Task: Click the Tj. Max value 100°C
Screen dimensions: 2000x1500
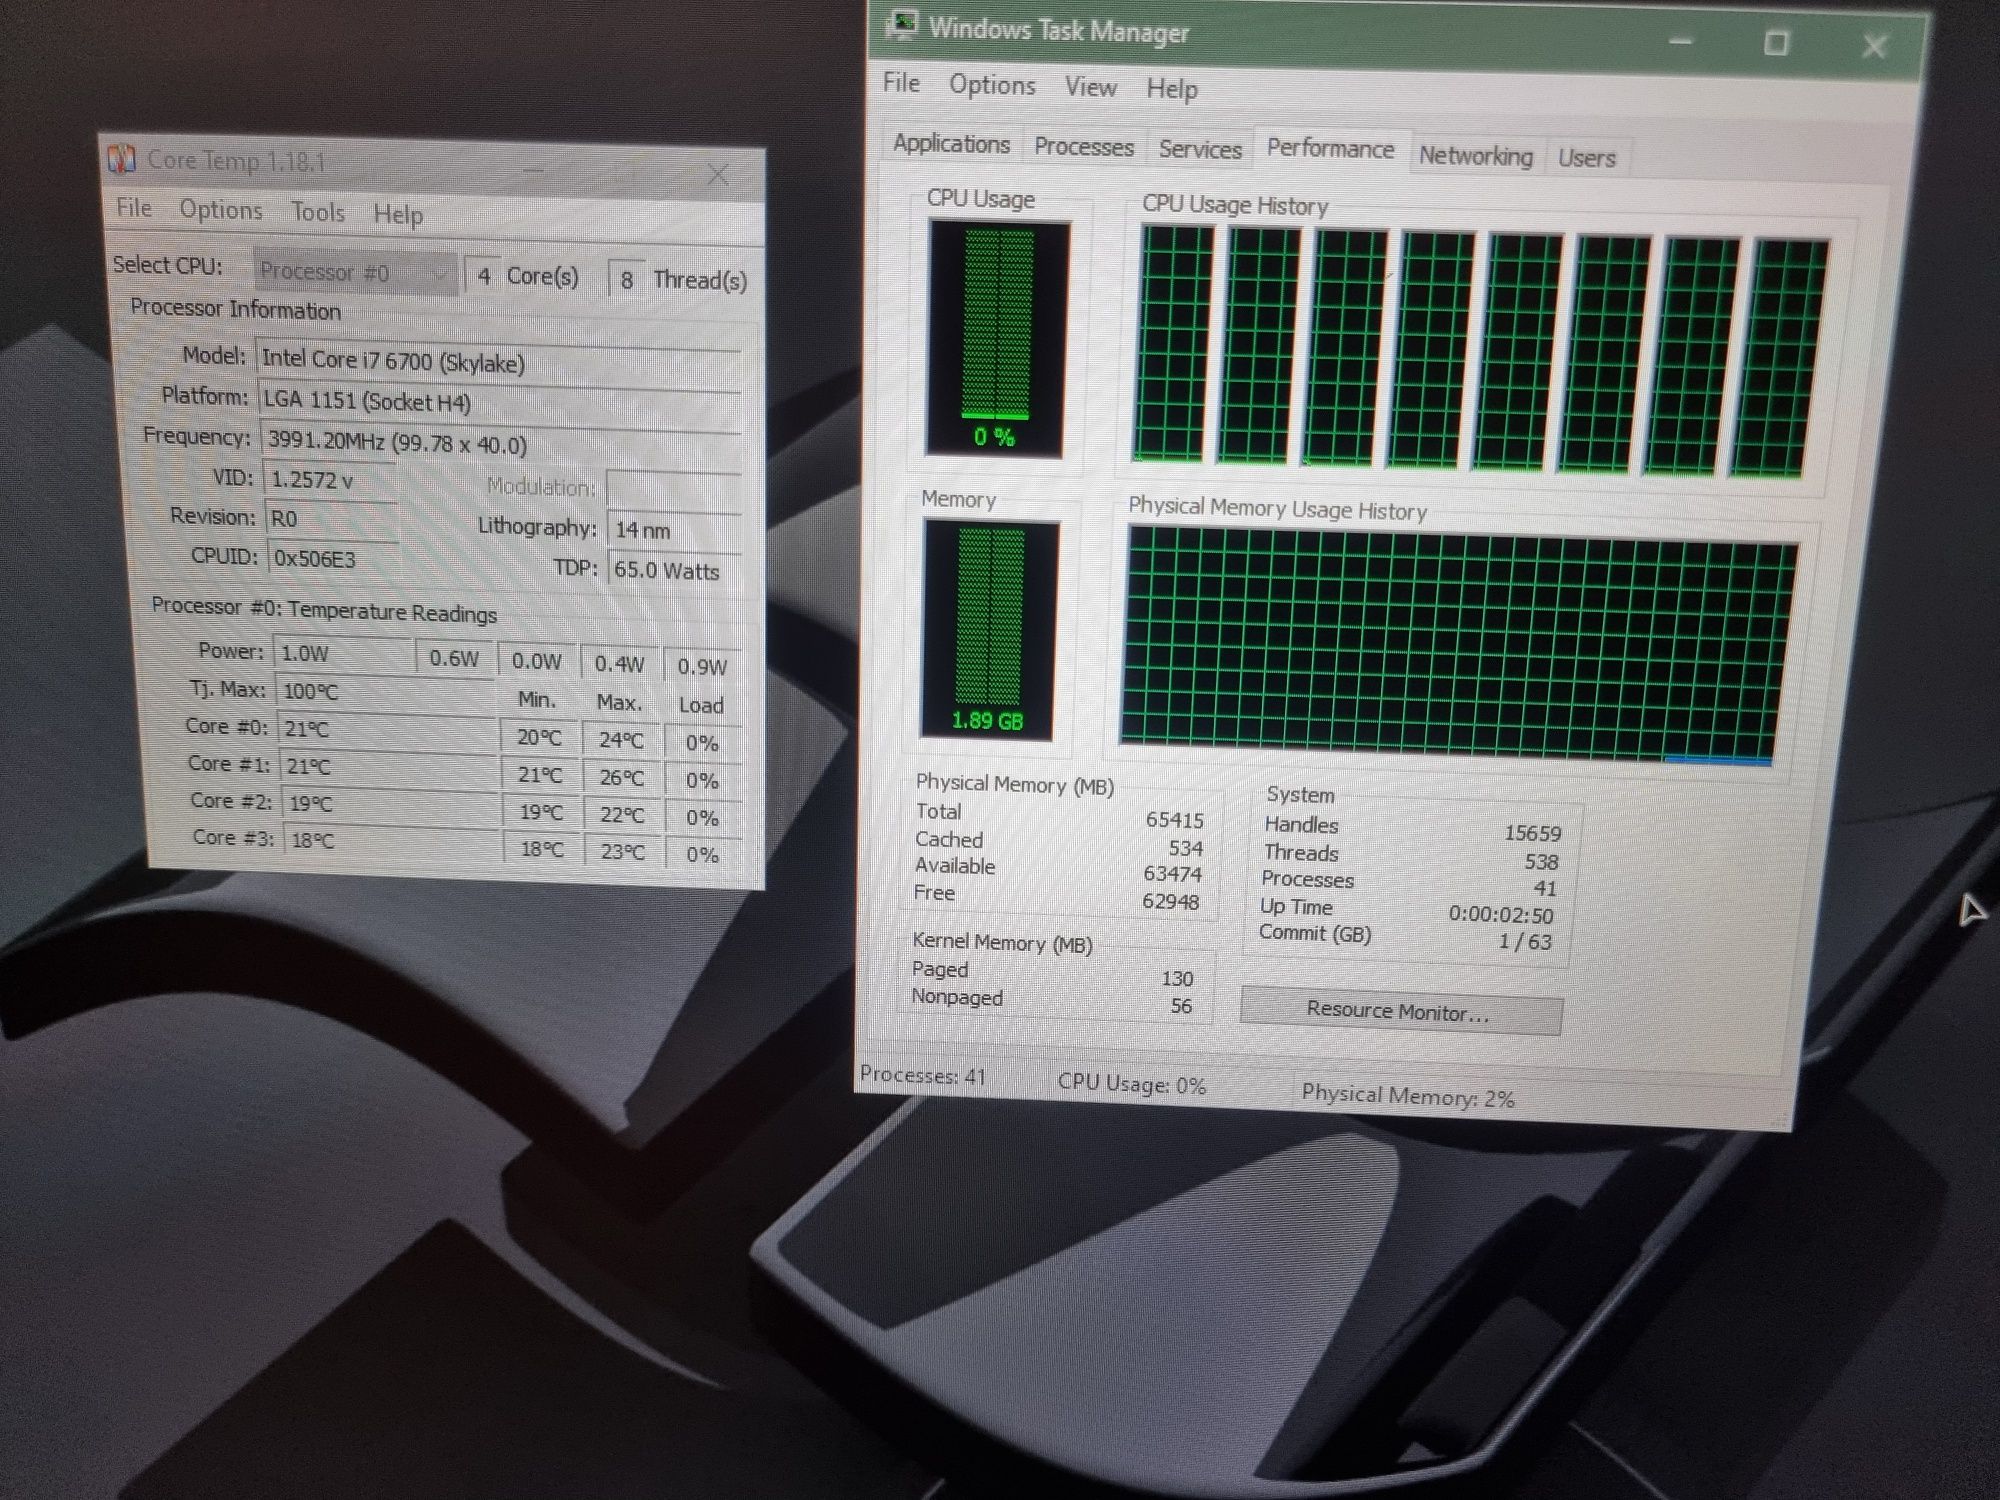Action: point(385,691)
